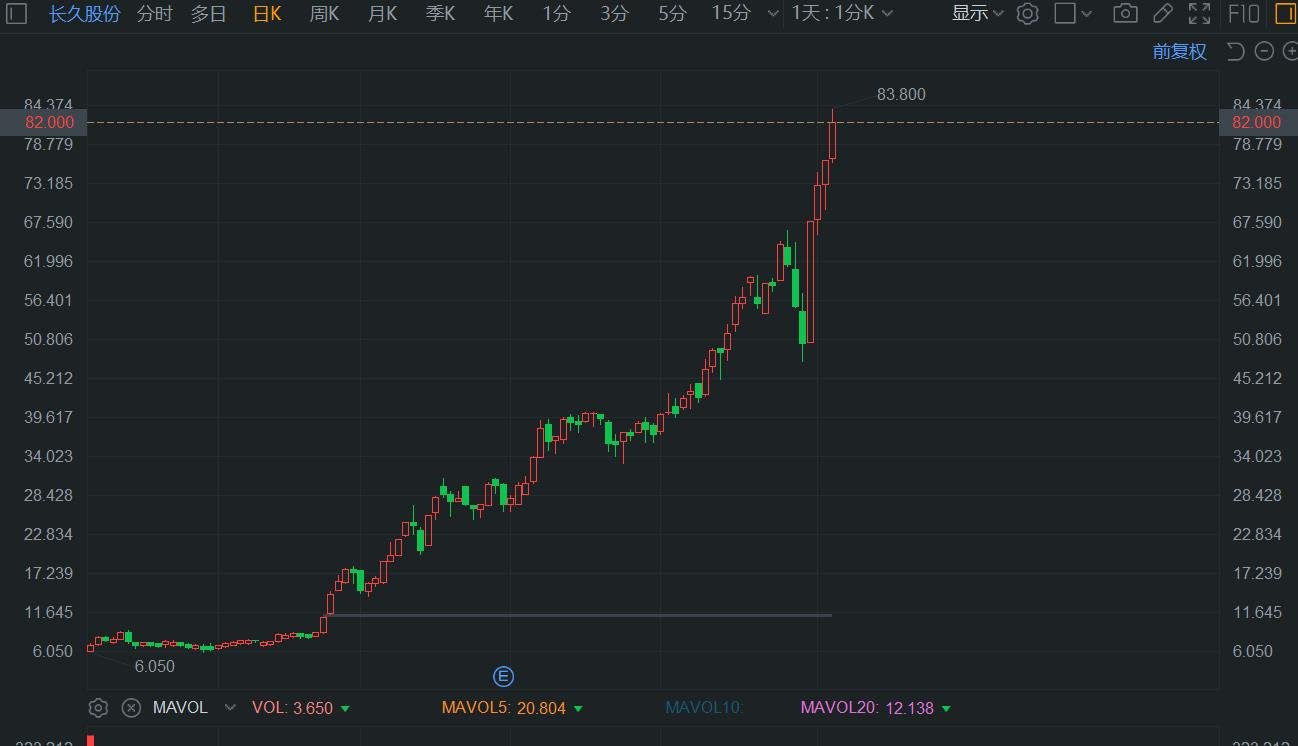Open MAVOL indicator settings gear
1298x746 pixels.
click(x=98, y=708)
